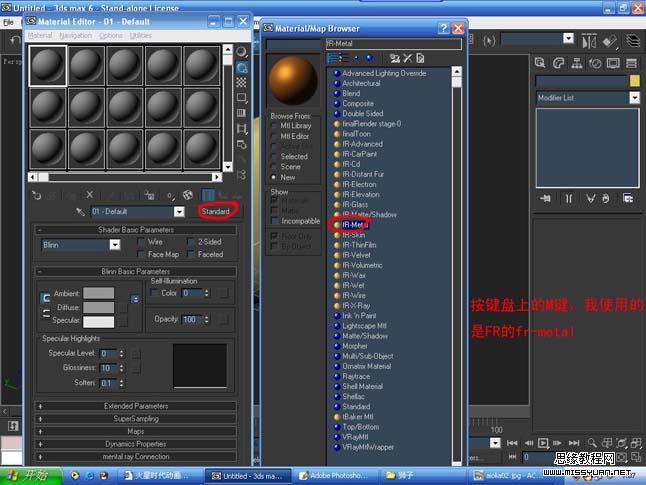646x485 pixels.
Task: Click the Specular color swatch
Action: 98,322
